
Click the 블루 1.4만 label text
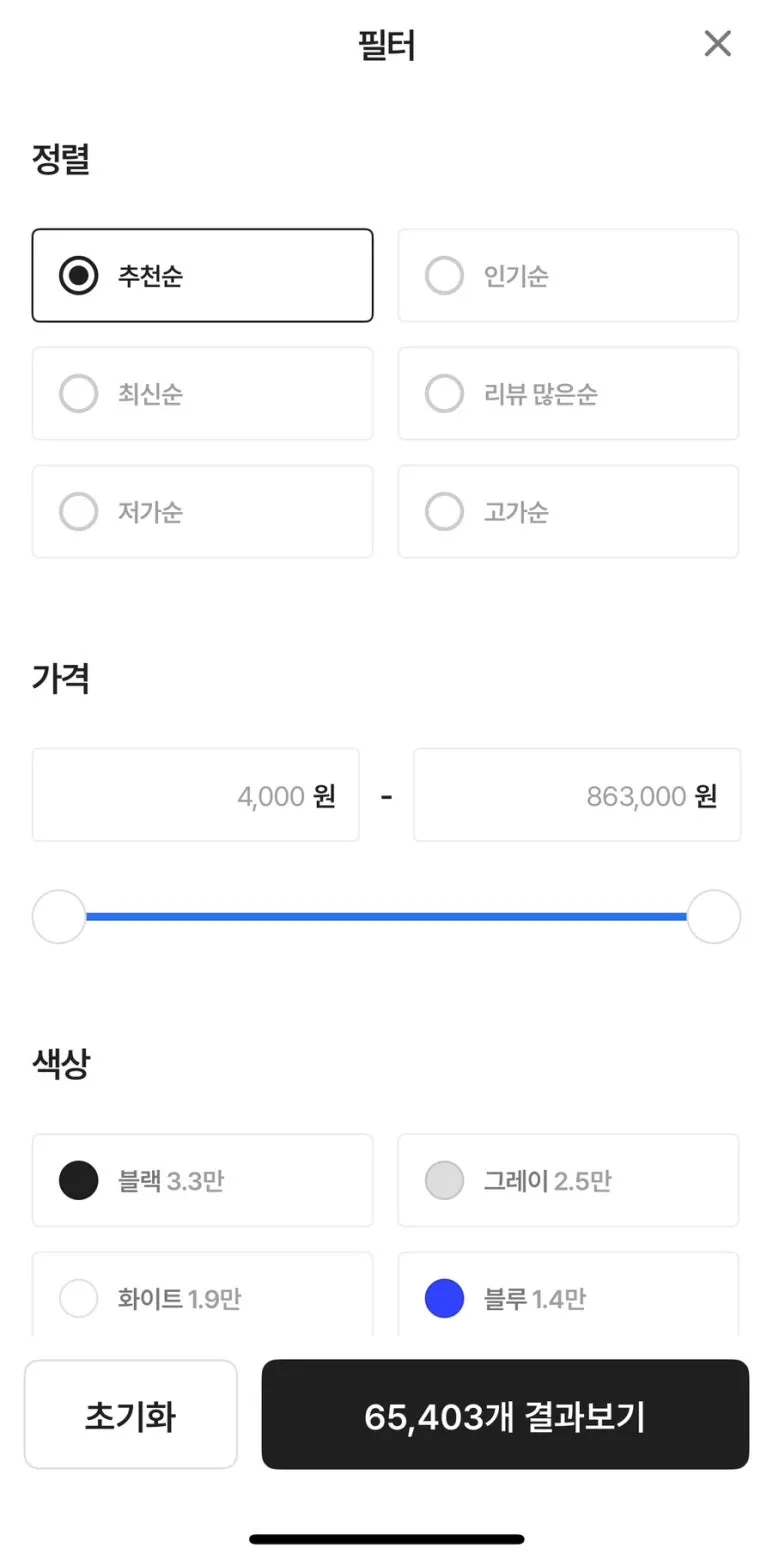(535, 1299)
